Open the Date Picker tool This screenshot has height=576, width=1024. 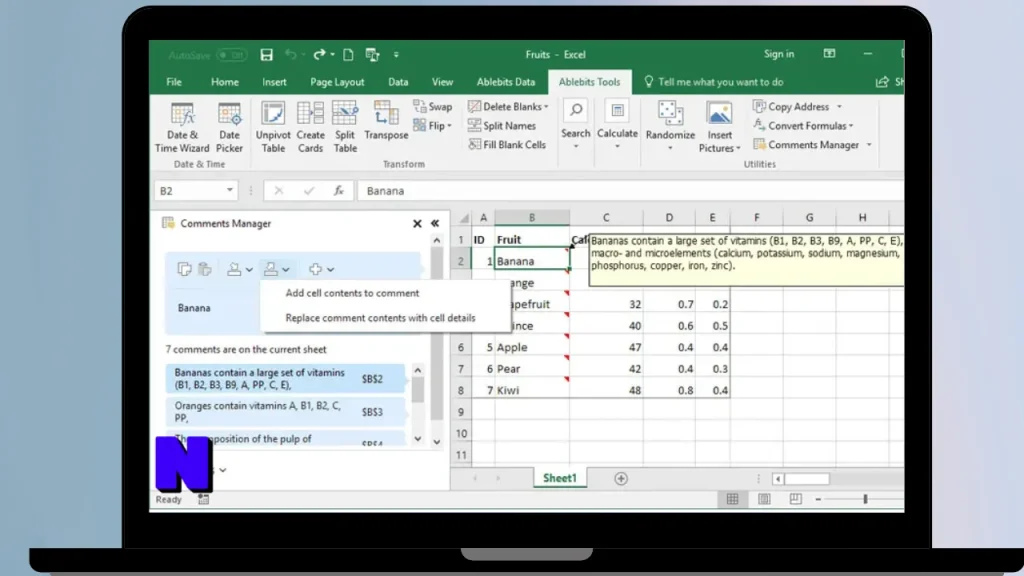click(x=229, y=128)
